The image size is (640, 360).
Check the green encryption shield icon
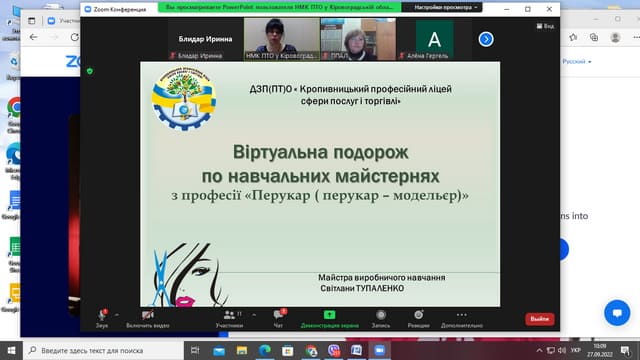90,71
